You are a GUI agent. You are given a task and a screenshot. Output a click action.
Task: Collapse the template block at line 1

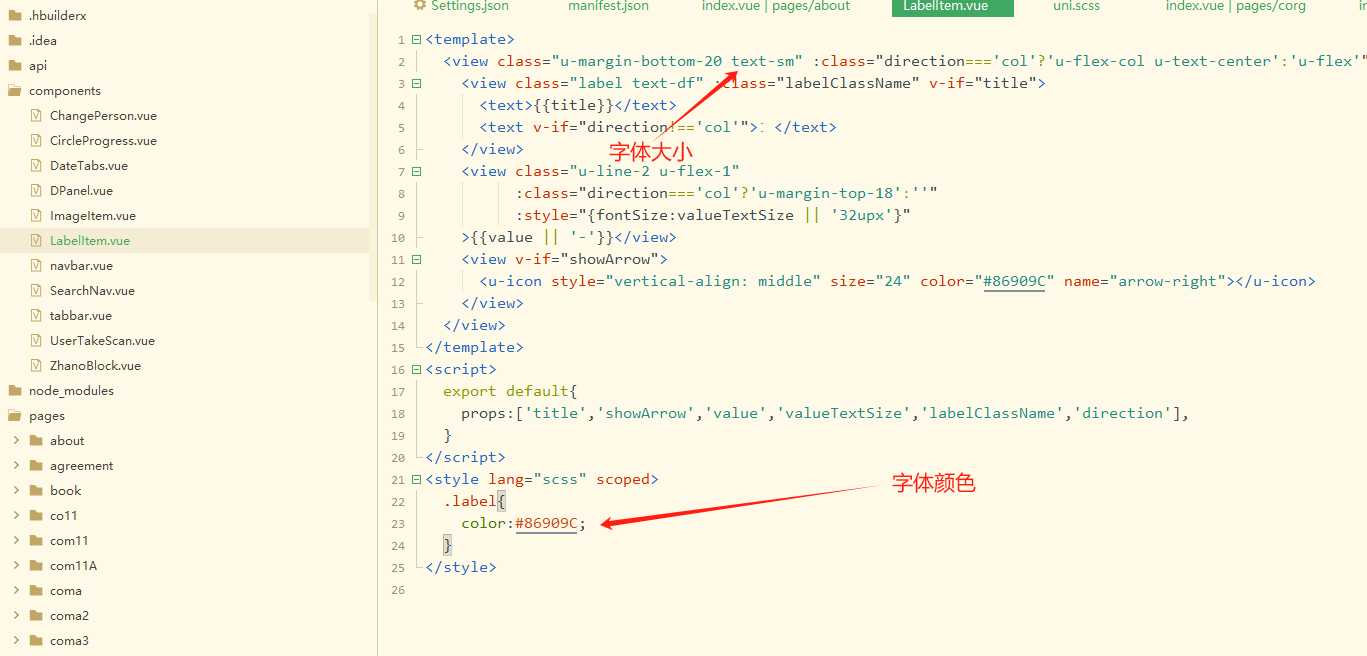416,40
